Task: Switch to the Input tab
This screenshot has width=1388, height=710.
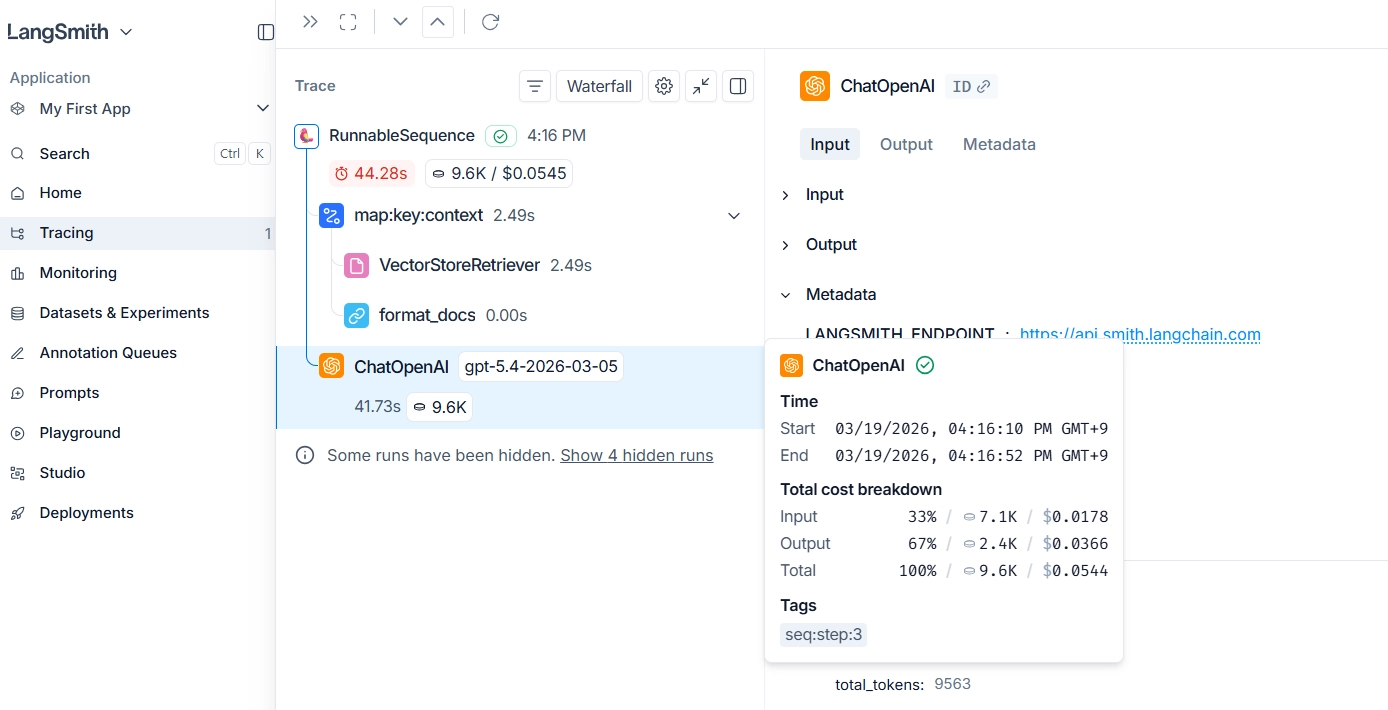Action: point(830,144)
